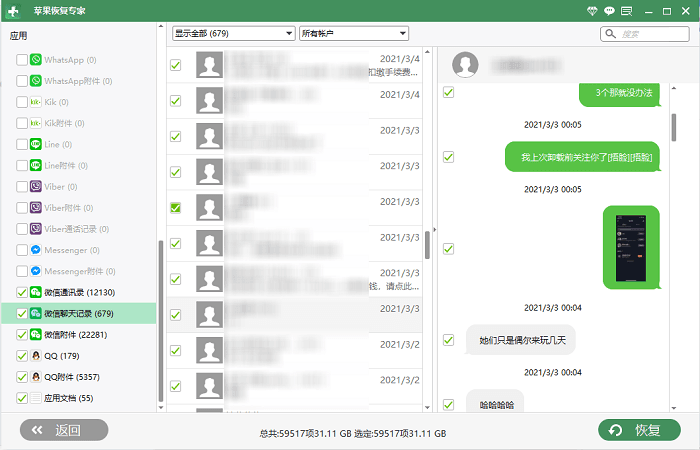Select 应用文档 (55) category

[x=68, y=398]
